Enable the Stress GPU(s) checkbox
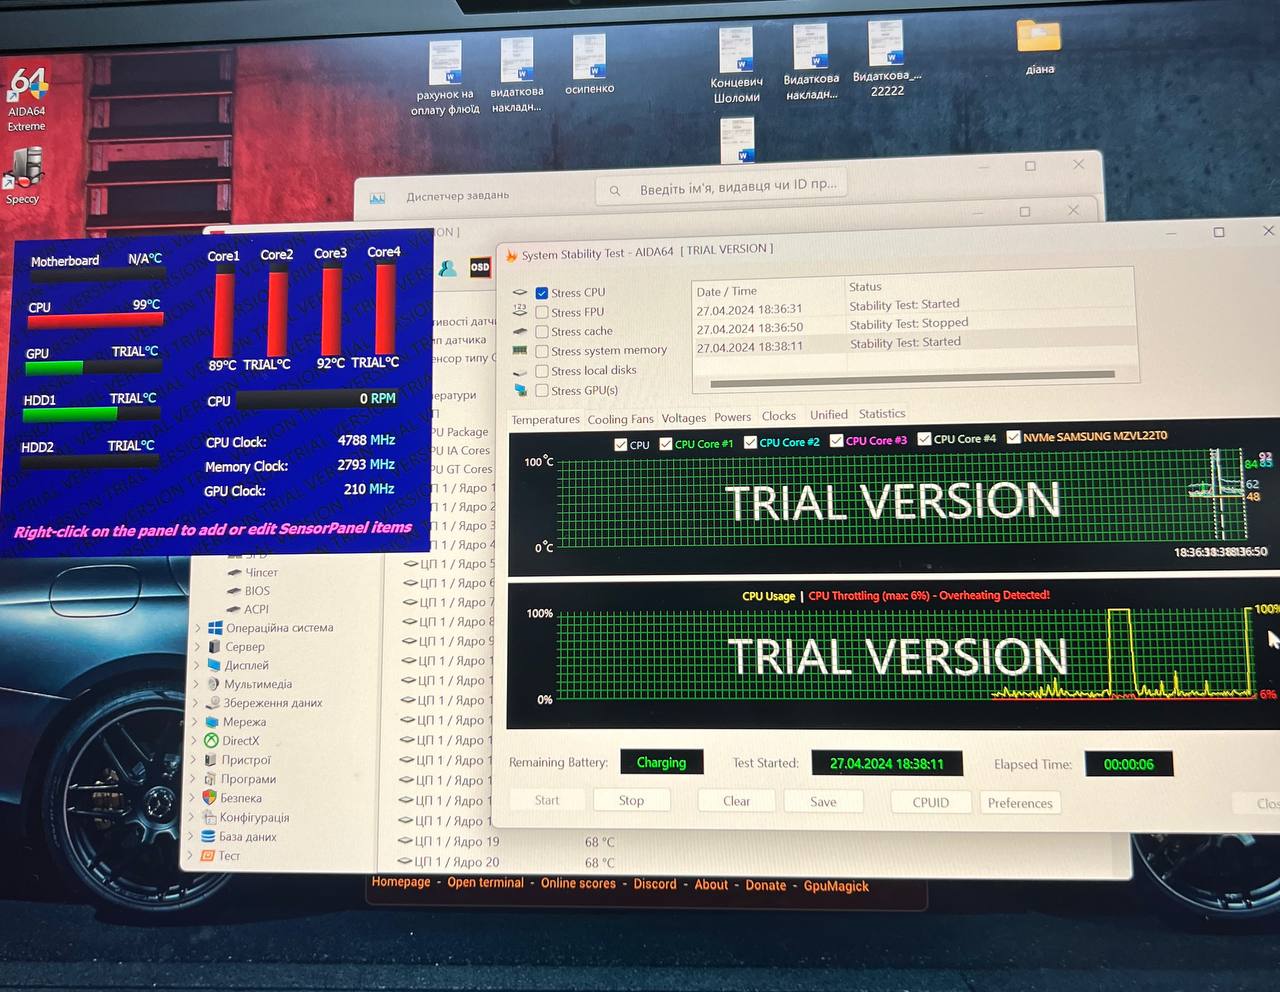Screen dimensions: 1280x992 [542, 391]
